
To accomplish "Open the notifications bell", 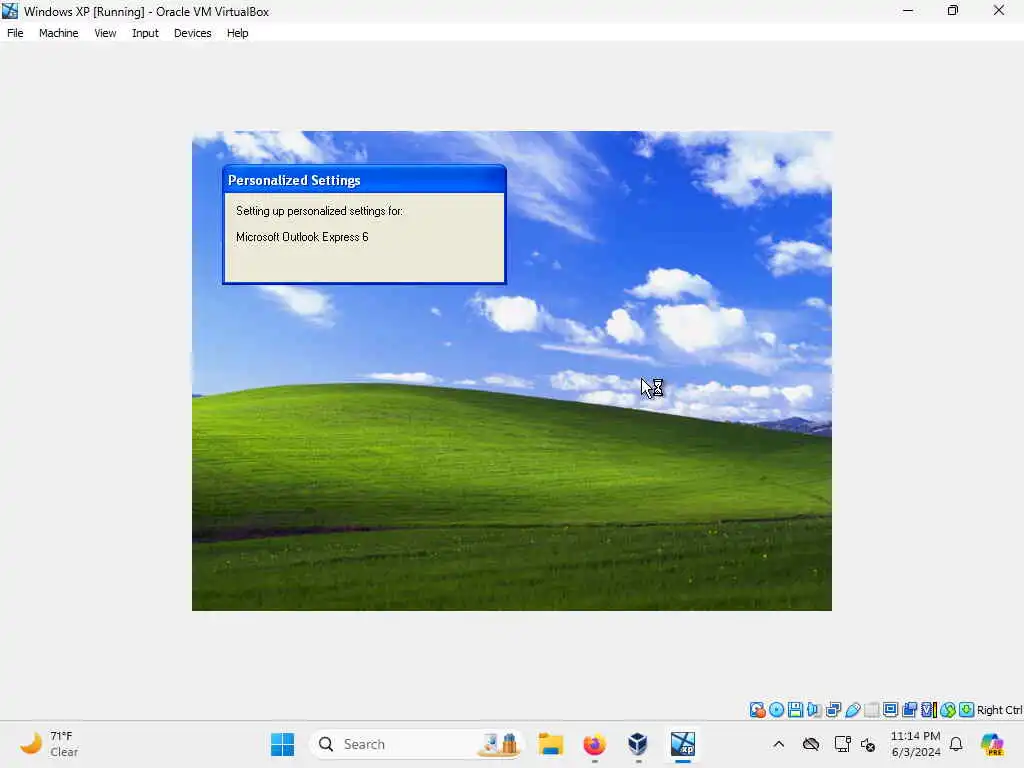I will click(x=956, y=744).
